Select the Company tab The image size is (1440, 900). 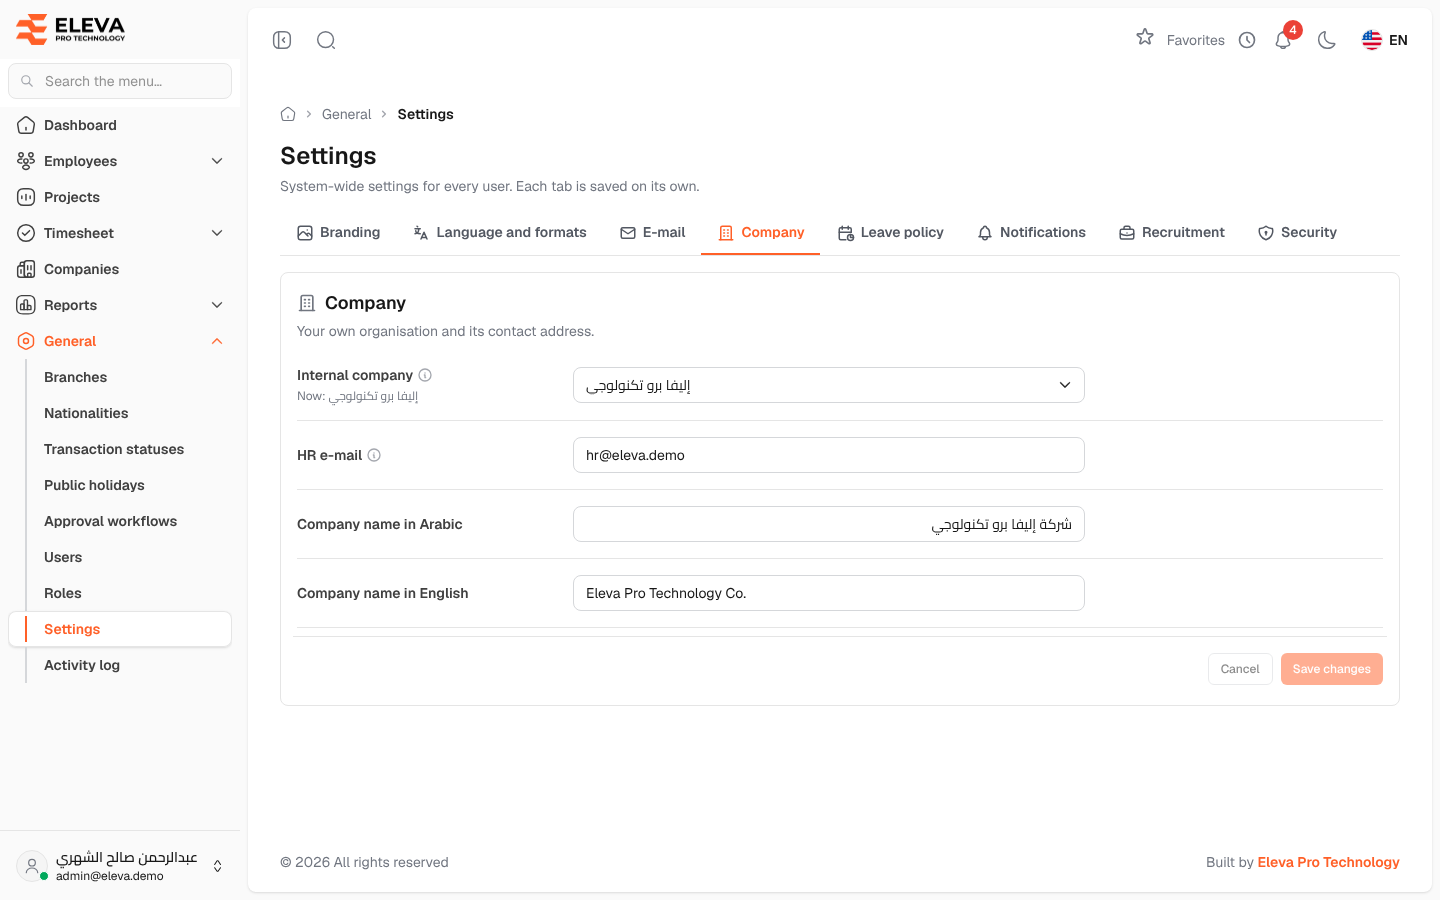click(x=761, y=232)
